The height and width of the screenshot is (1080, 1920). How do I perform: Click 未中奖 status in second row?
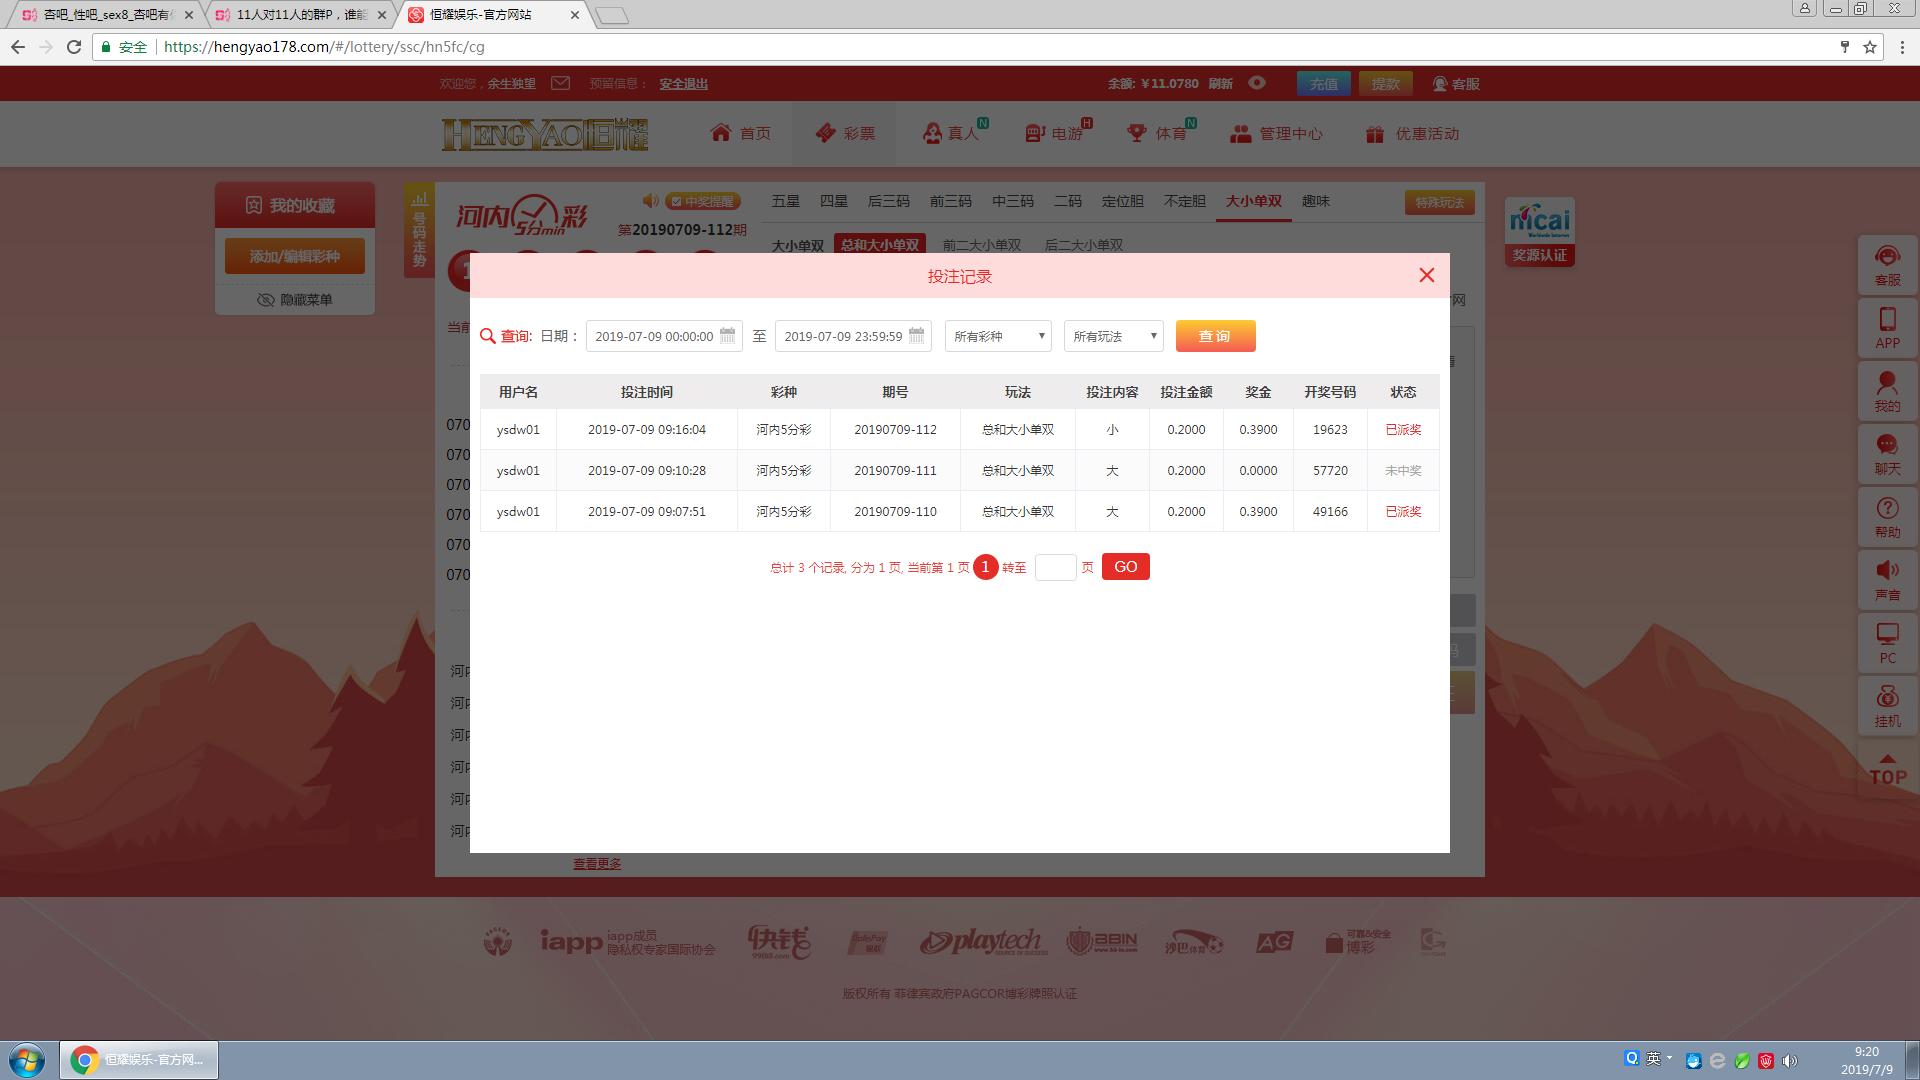point(1403,470)
